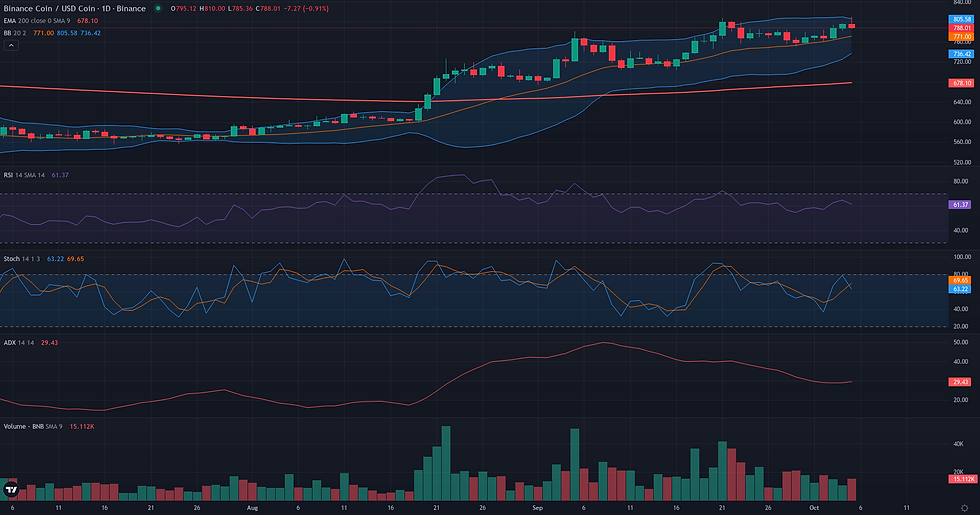Click the 15.112K volume axis label
980x515 pixels.
coord(963,479)
